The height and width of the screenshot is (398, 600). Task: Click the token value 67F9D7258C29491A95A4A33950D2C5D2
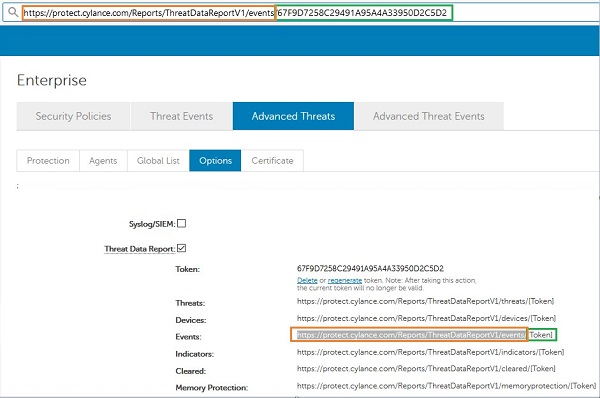point(370,268)
